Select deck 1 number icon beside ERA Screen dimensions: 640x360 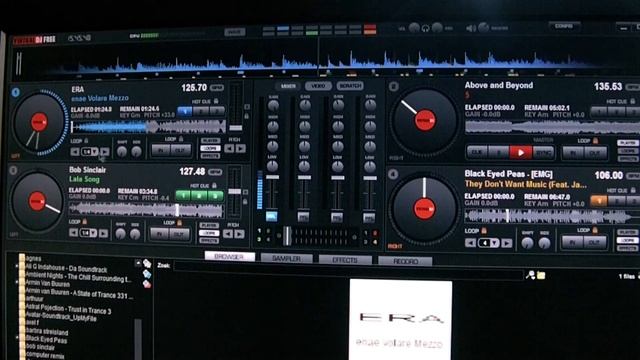pos(16,93)
